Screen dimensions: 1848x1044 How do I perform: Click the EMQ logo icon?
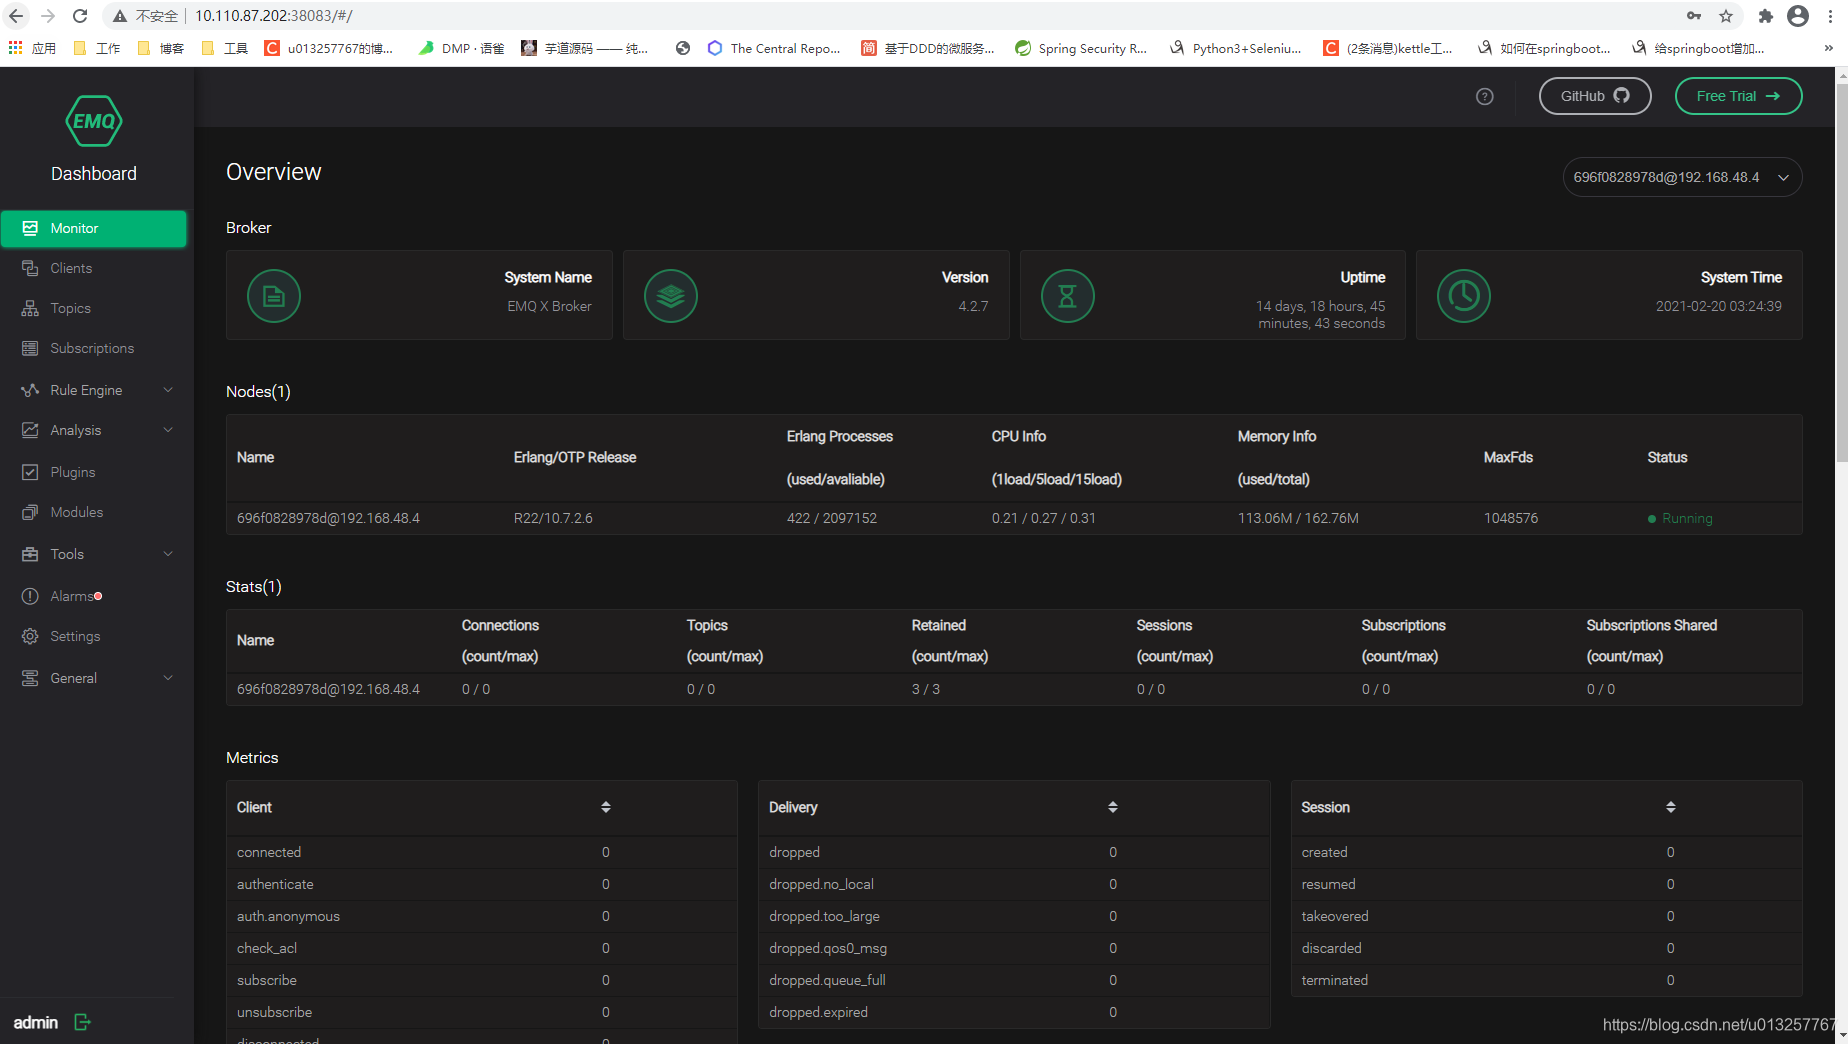coord(94,121)
